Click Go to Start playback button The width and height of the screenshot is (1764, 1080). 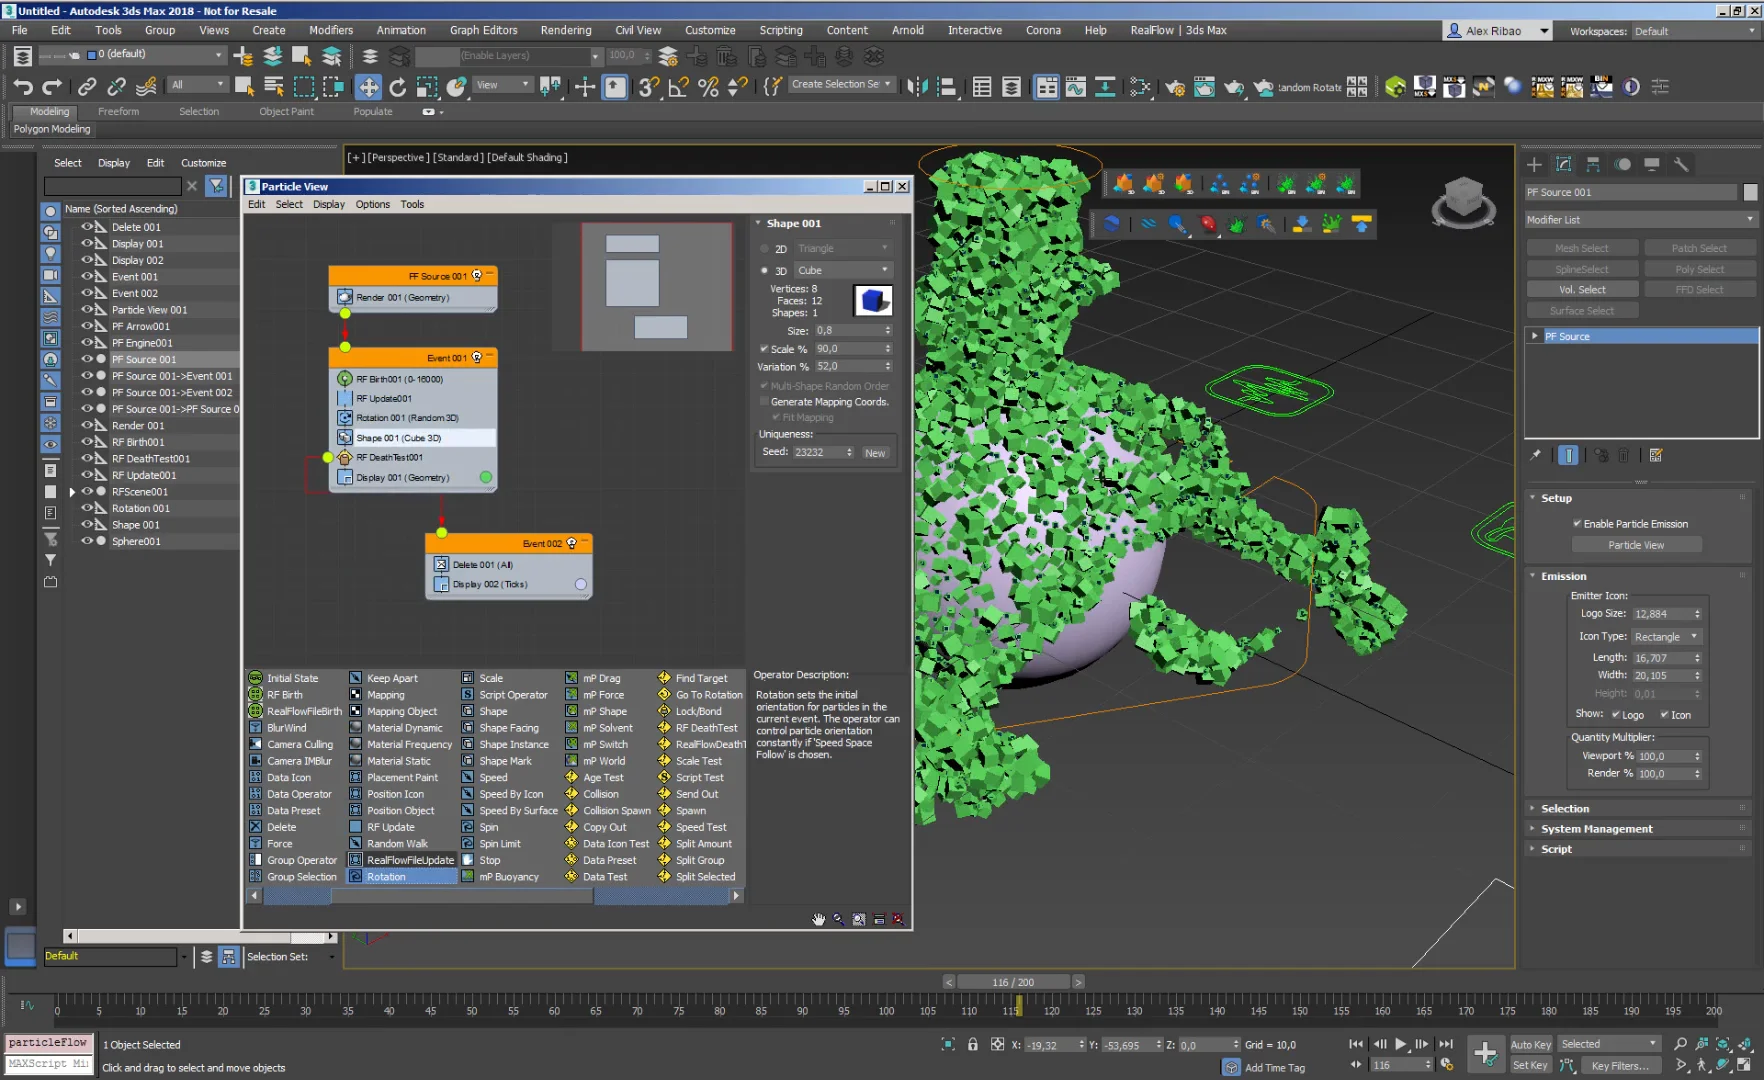coord(1356,1044)
